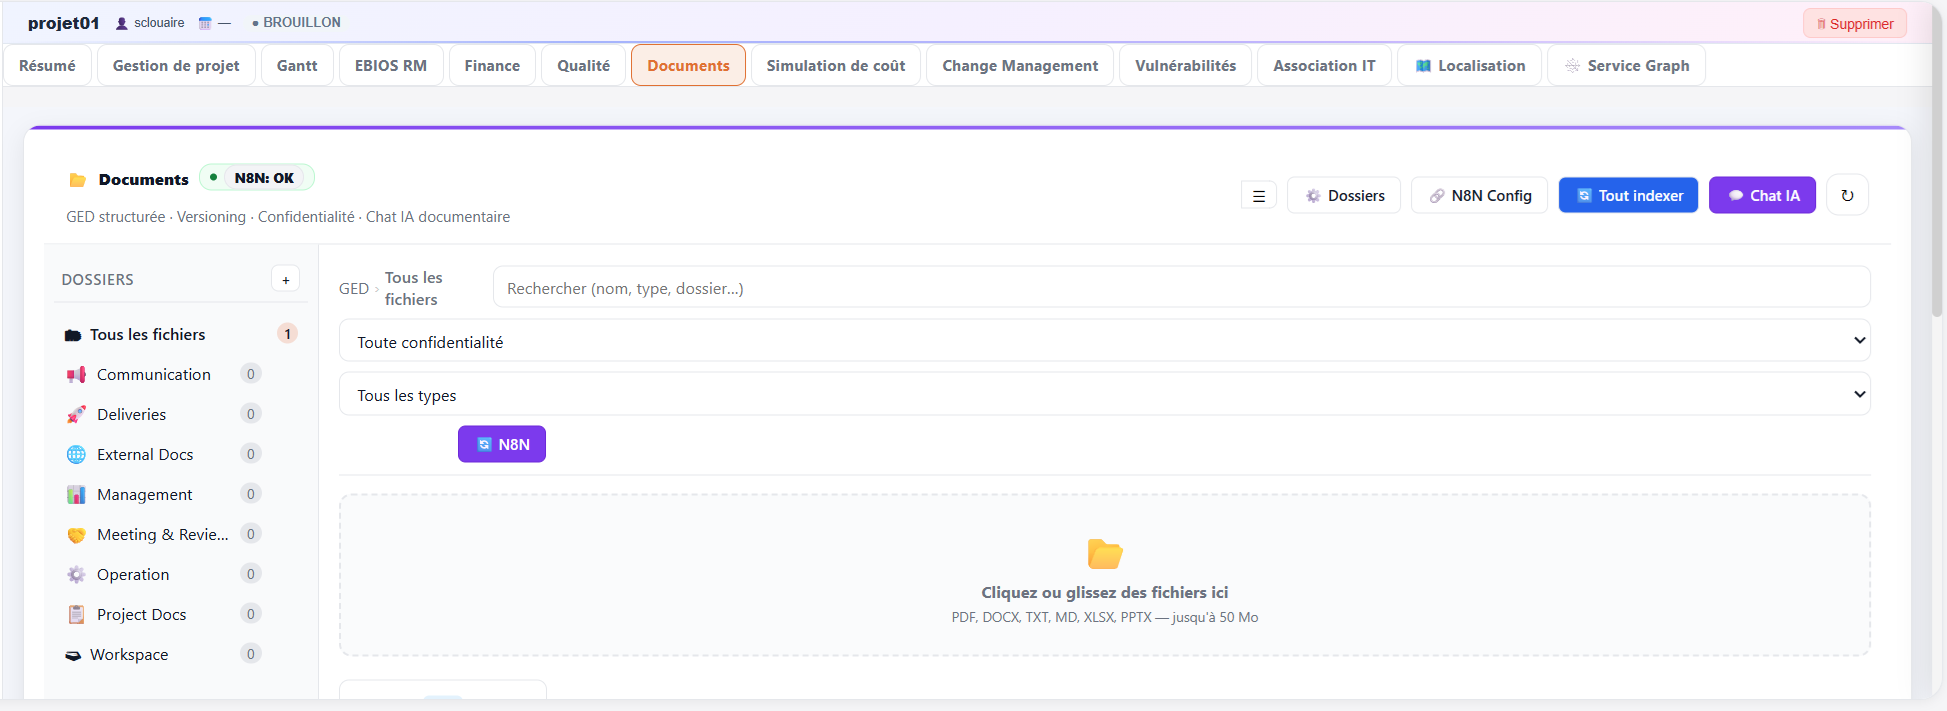Click the document search field
1947x711 pixels.
[x=1180, y=288]
